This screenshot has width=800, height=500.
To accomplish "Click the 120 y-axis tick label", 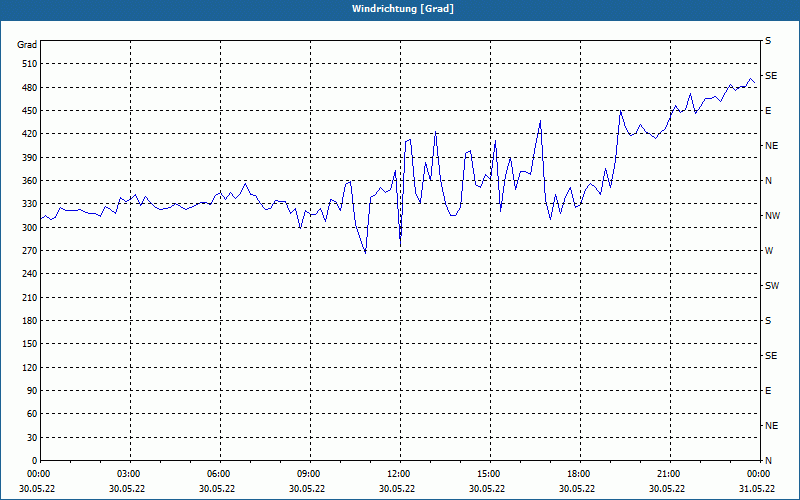I will click(30, 367).
